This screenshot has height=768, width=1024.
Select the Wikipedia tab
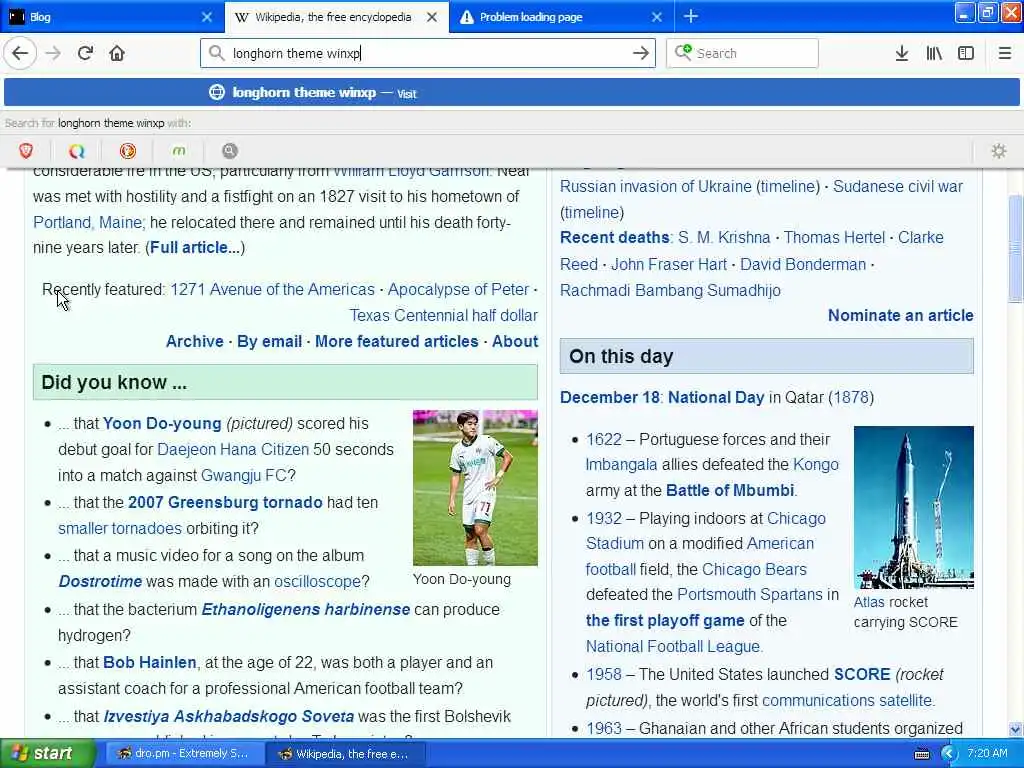pyautogui.click(x=336, y=17)
